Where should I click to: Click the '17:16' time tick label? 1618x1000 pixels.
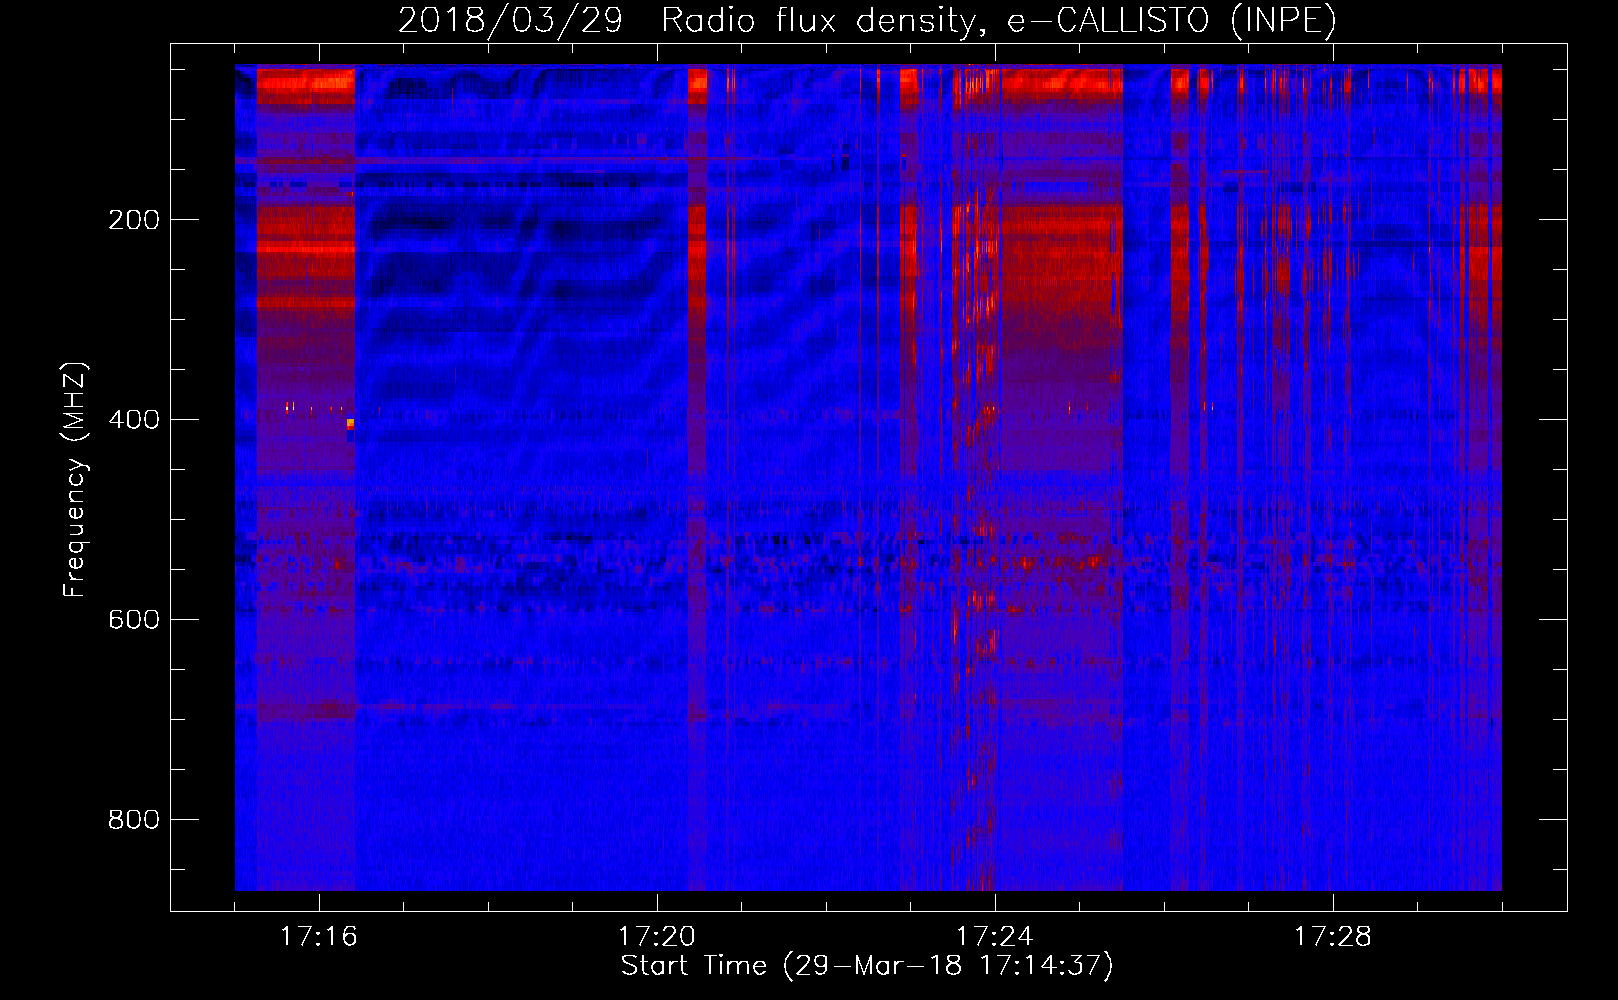coord(319,937)
